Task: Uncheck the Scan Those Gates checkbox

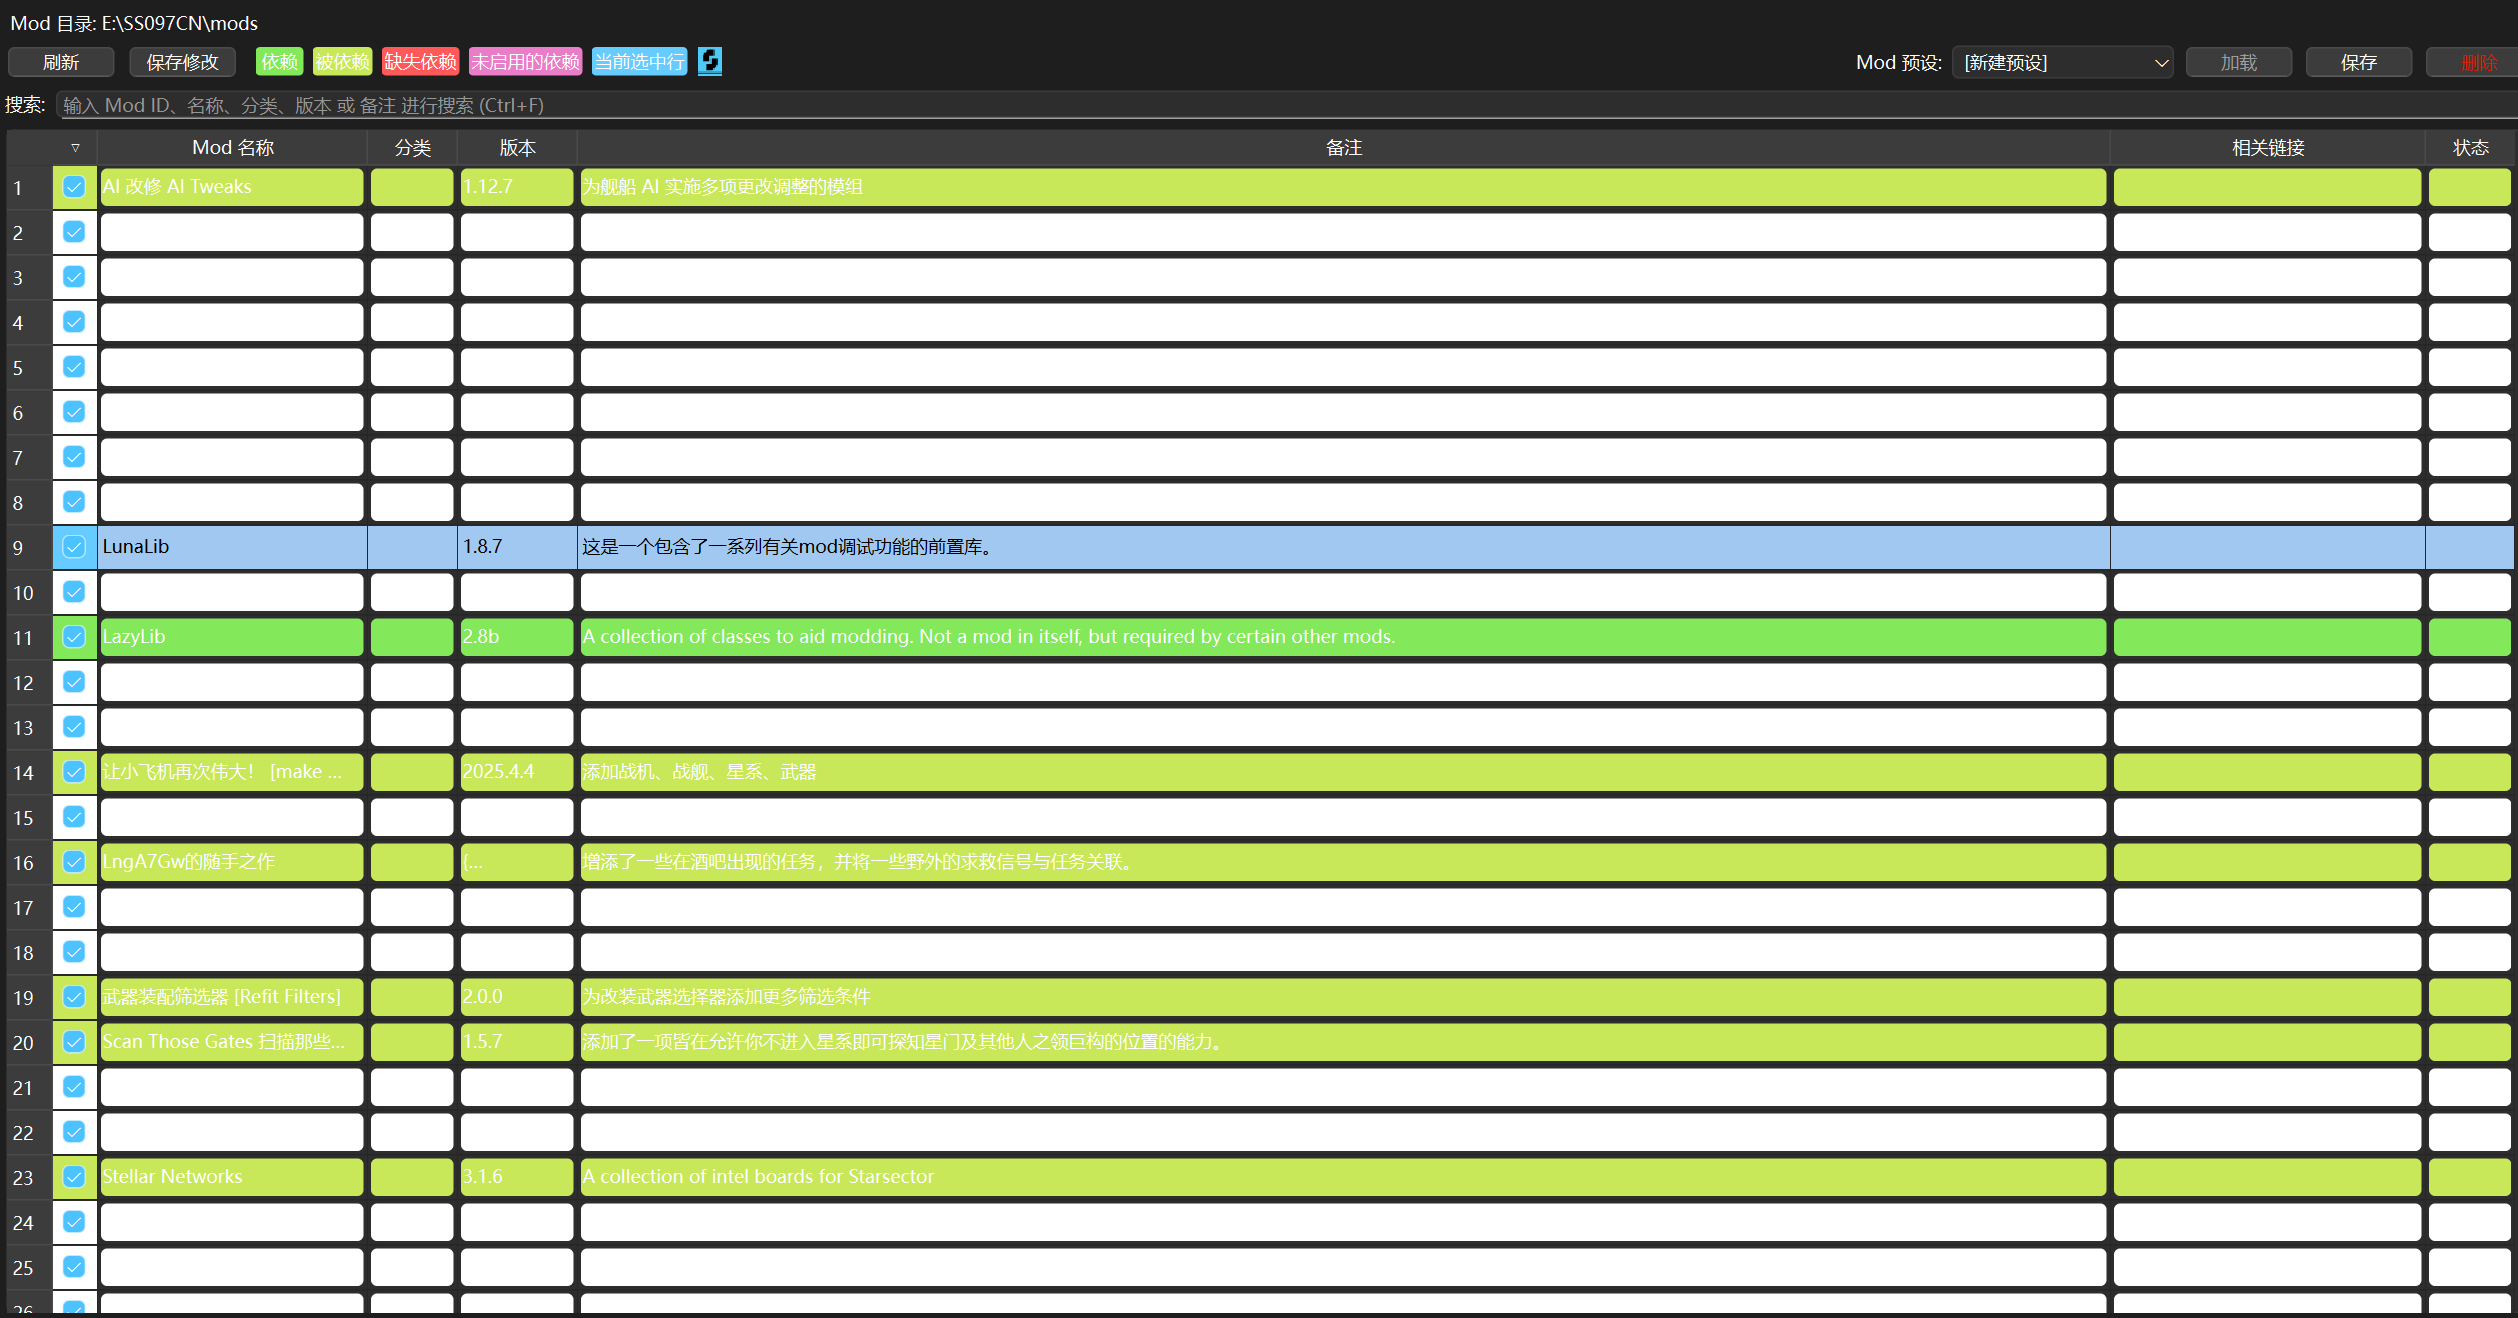Action: coord(74,1042)
